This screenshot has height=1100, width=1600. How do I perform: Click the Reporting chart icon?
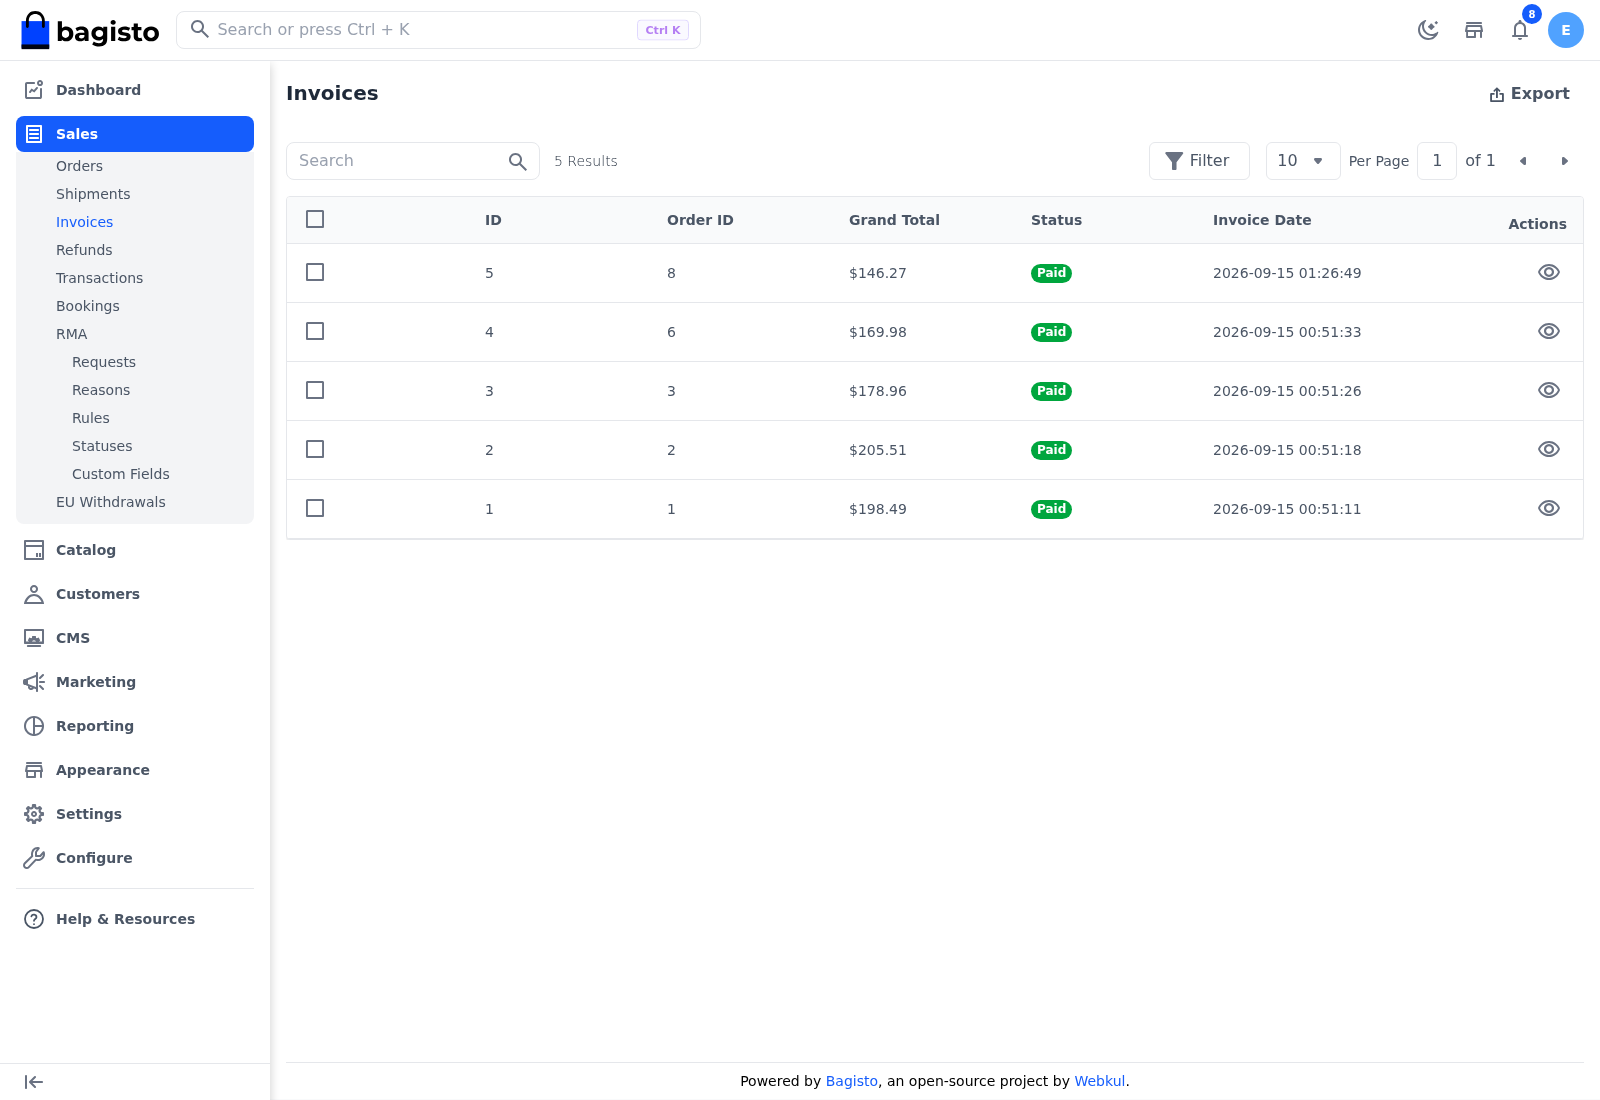pos(34,726)
